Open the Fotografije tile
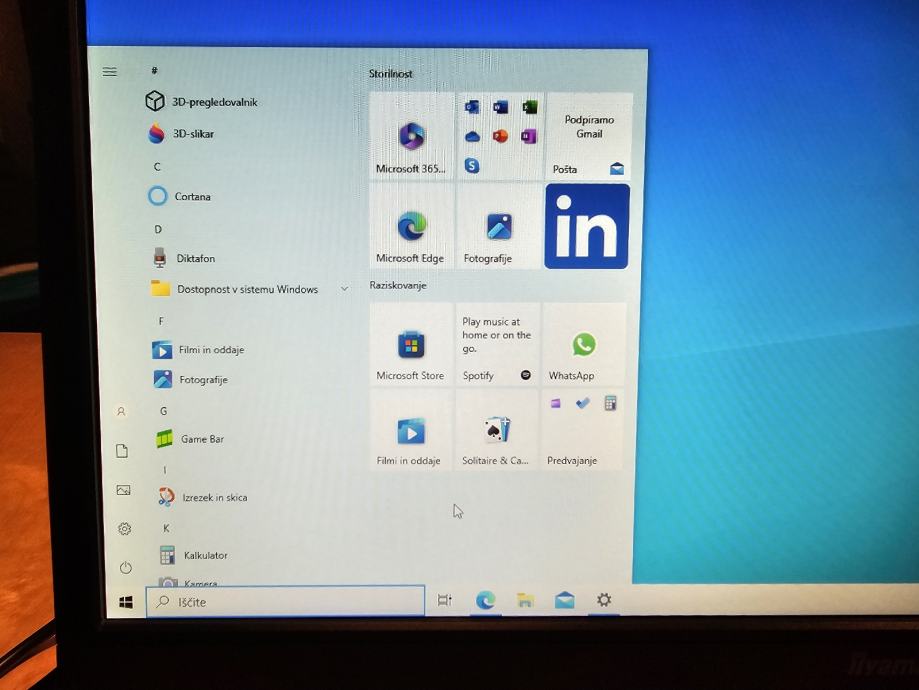Screen dimensions: 919x690 tap(499, 226)
